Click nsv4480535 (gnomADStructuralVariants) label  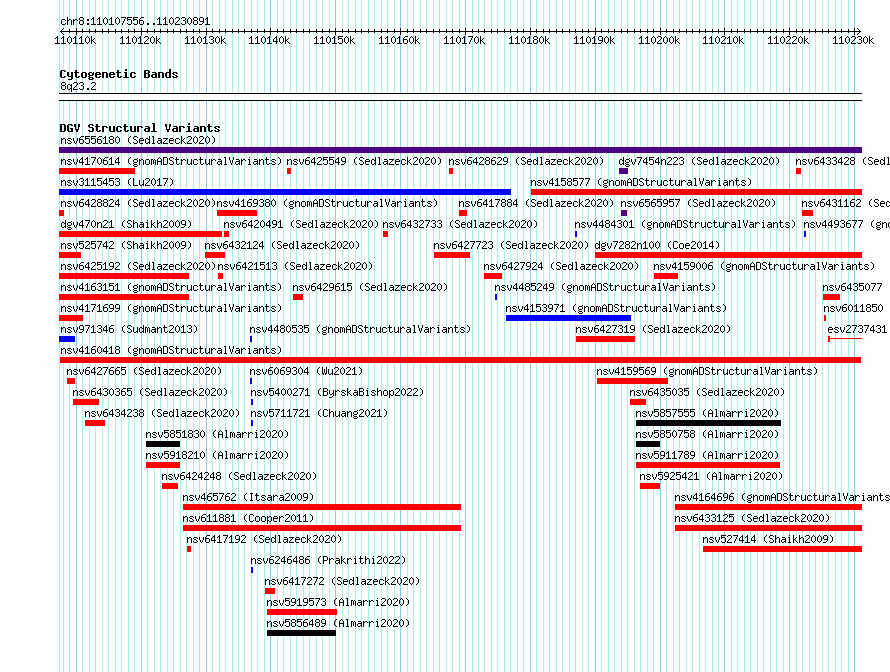[360, 329]
